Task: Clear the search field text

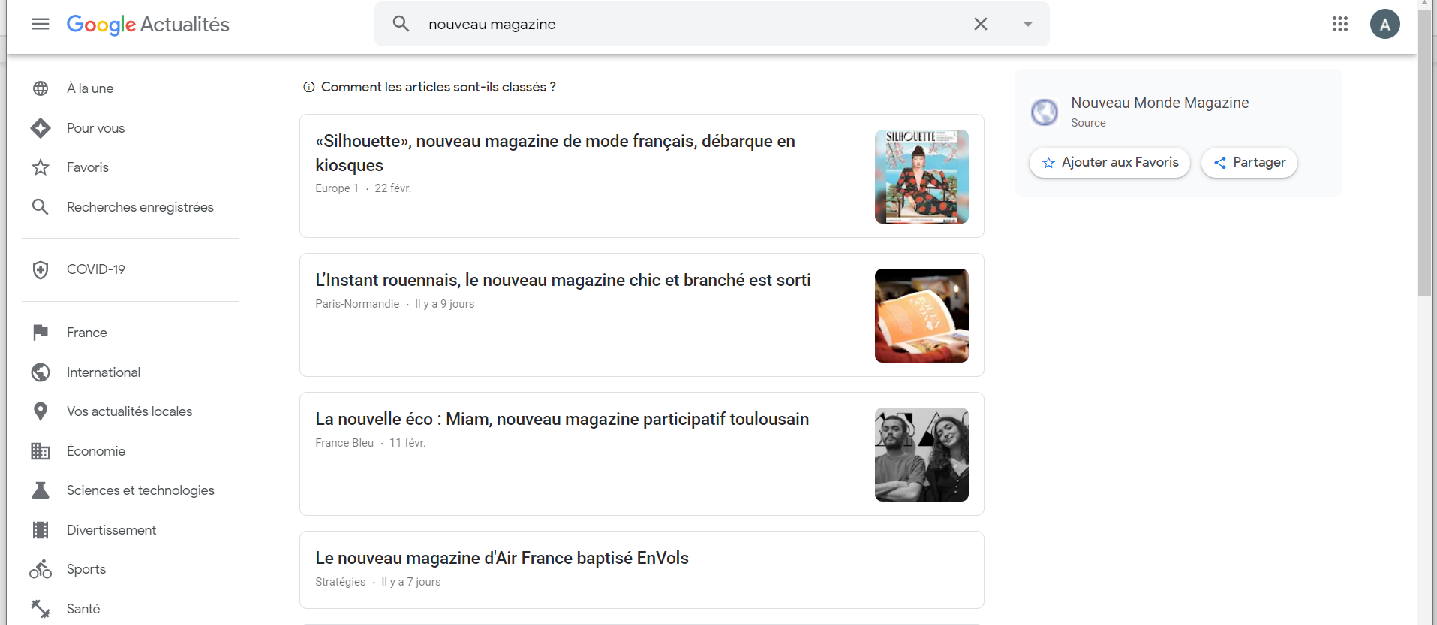Action: click(980, 24)
